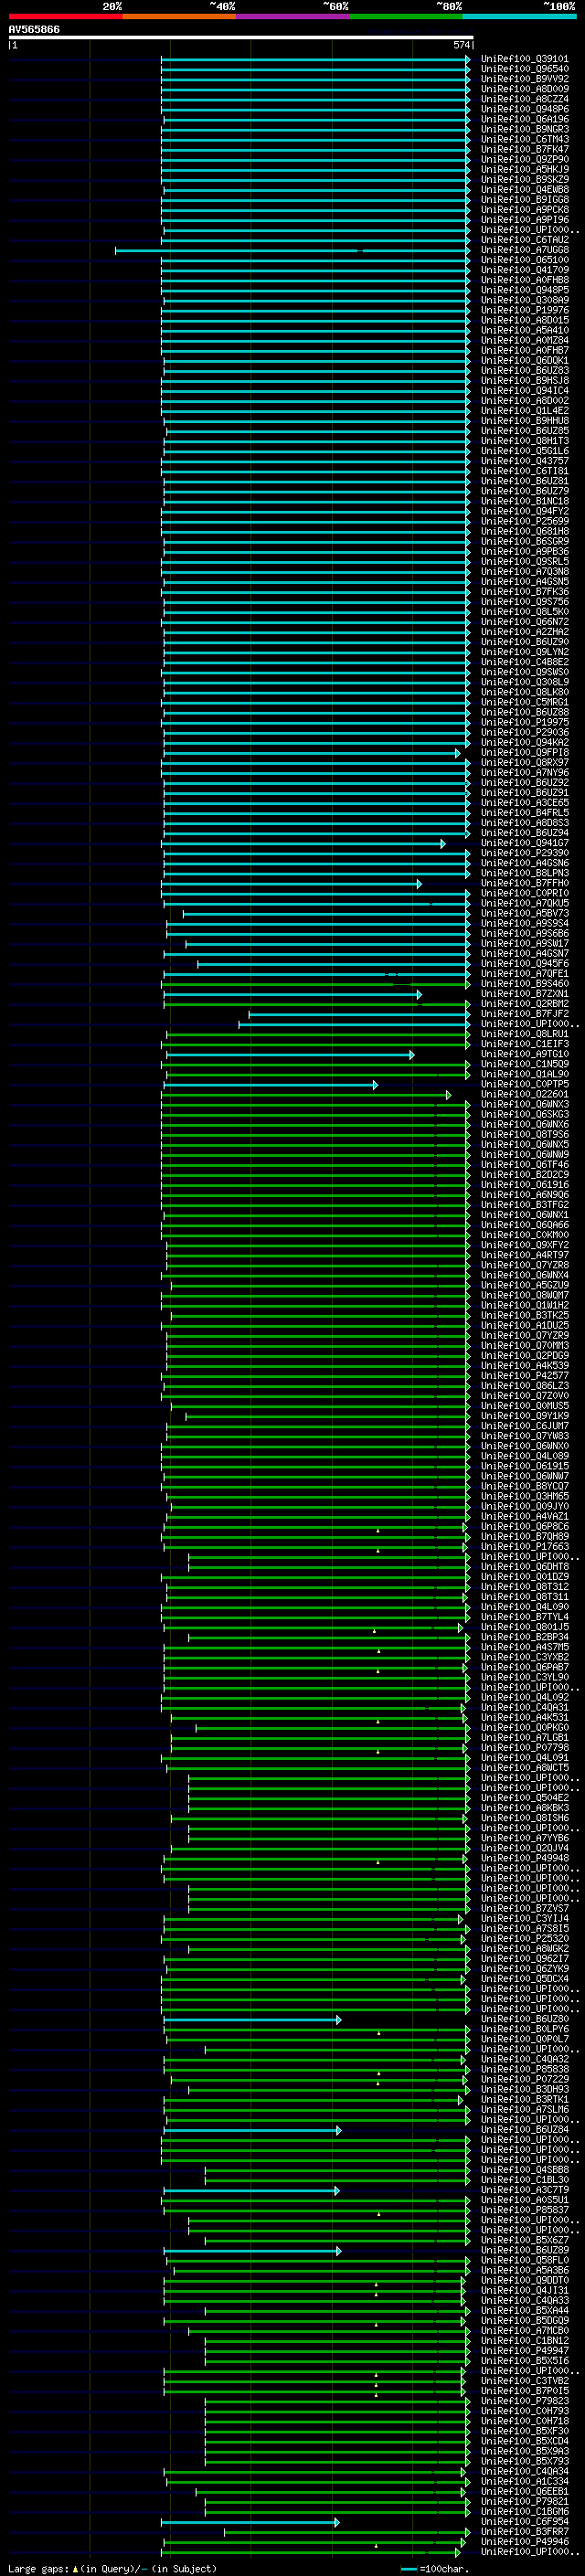Select UniRef100_Q9FPI8 label
The width and height of the screenshot is (585, 2576).
tap(525, 752)
